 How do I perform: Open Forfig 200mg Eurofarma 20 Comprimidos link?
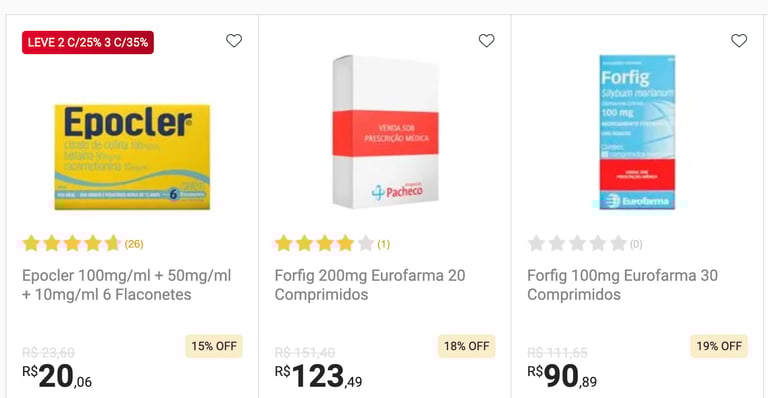click(370, 285)
